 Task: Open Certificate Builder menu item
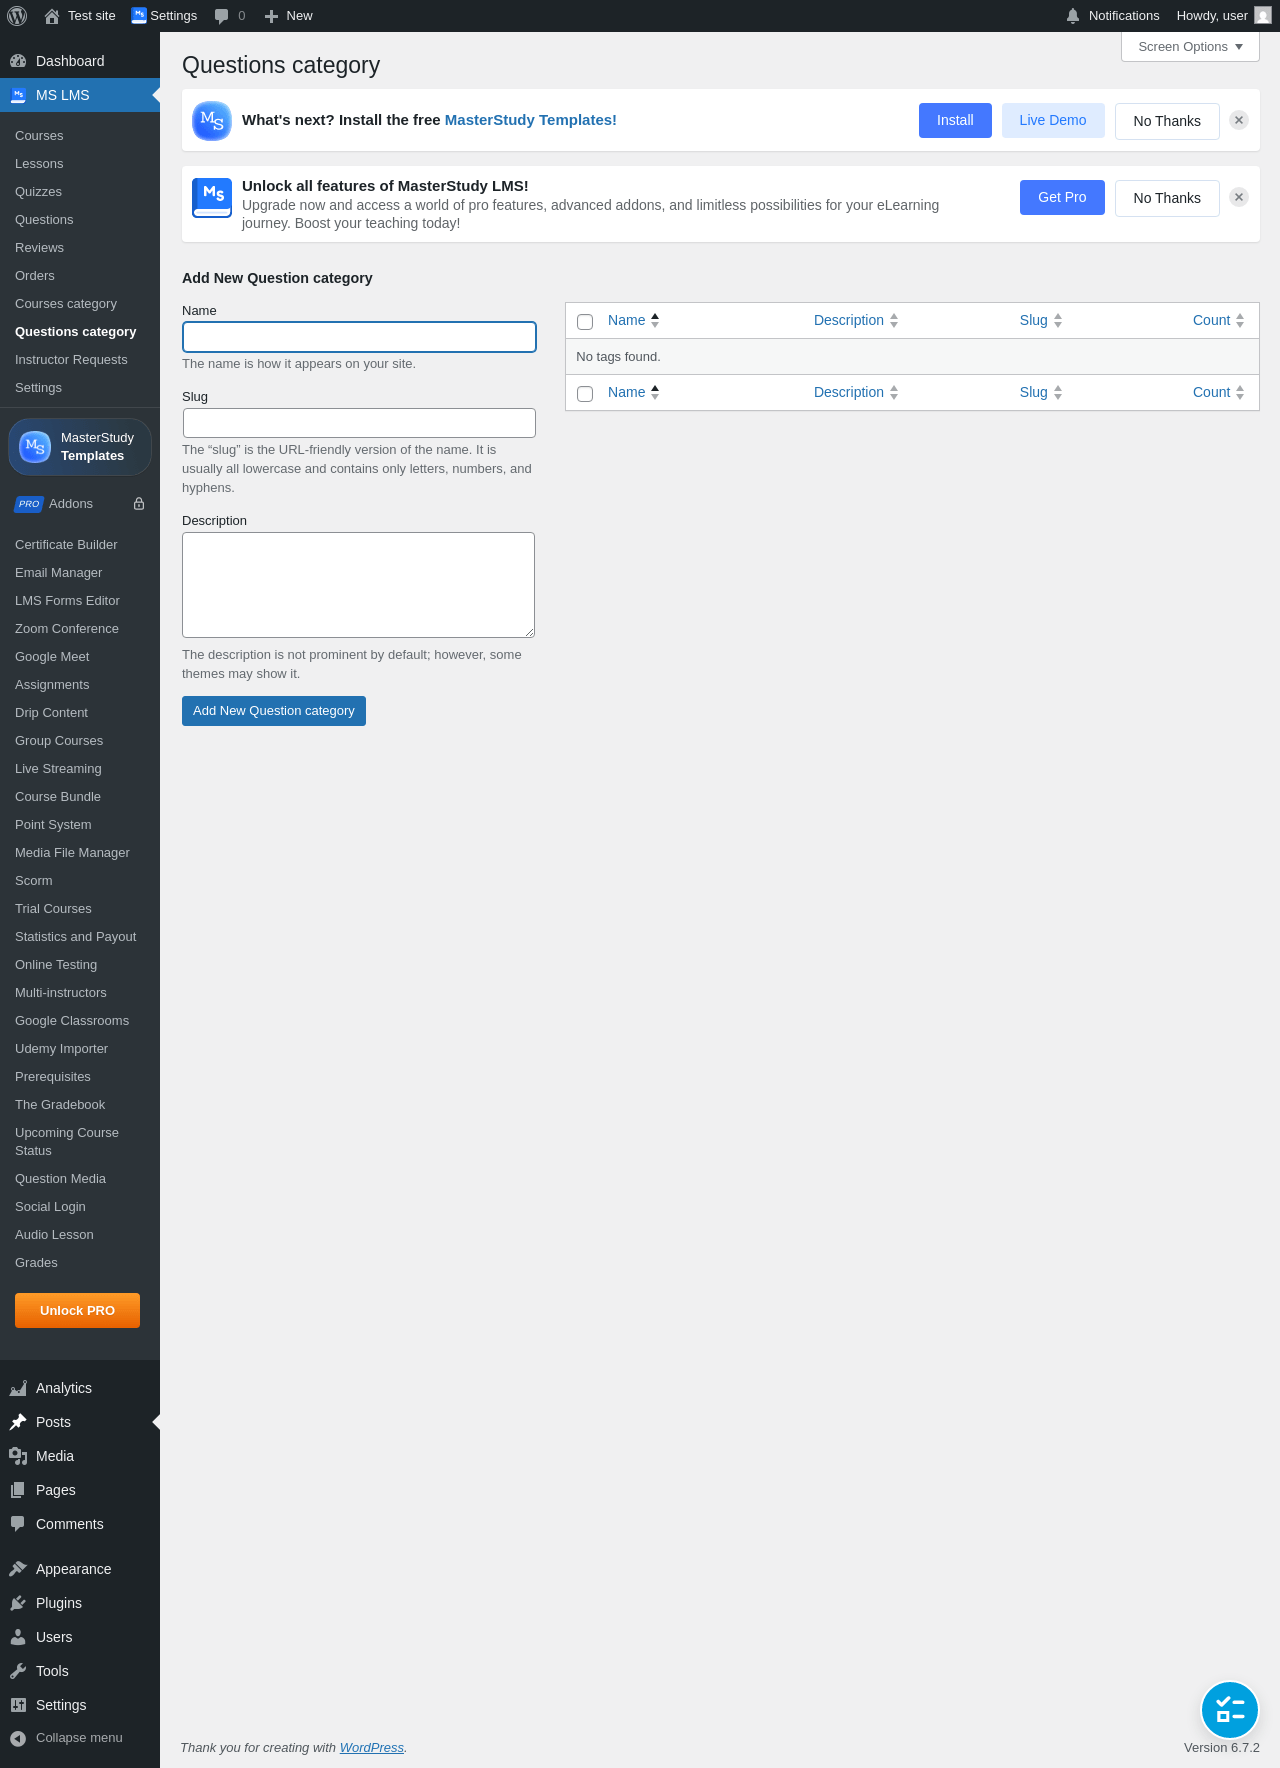click(66, 545)
